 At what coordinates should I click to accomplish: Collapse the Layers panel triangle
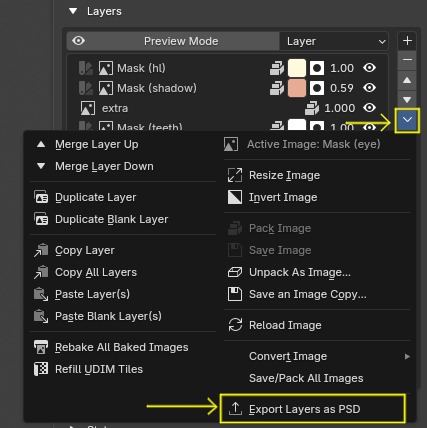tap(73, 11)
